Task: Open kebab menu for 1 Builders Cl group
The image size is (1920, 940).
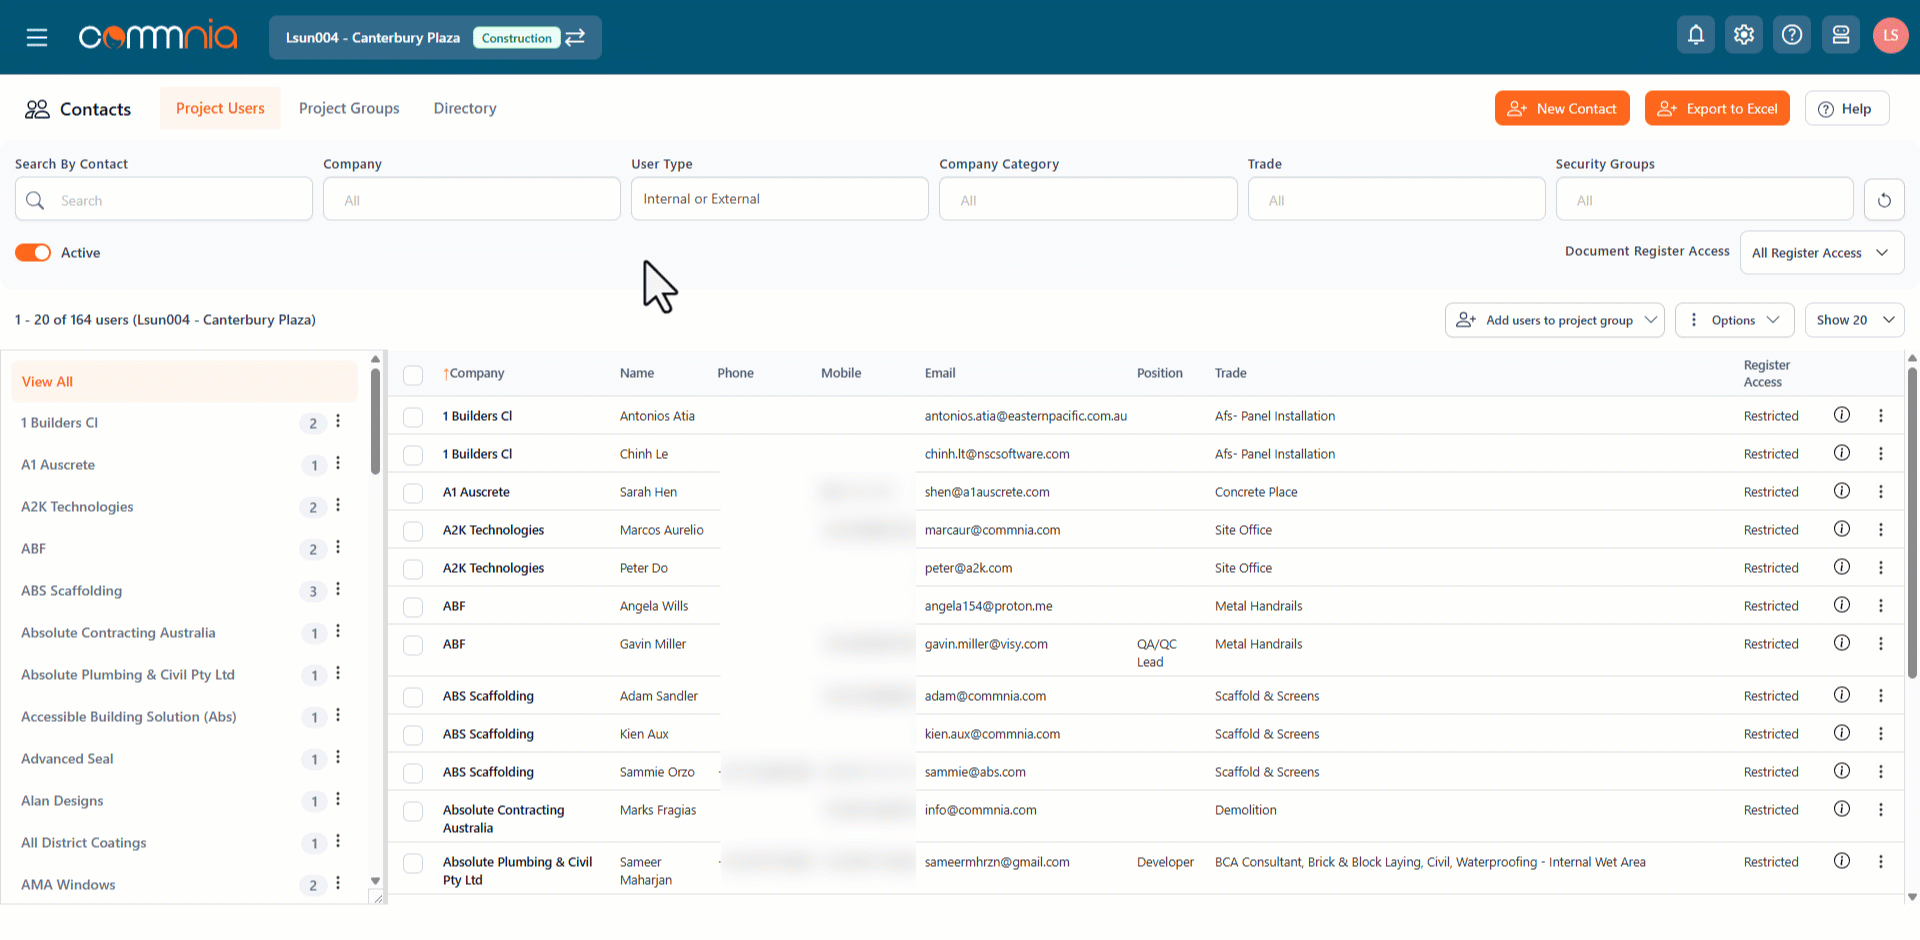Action: [338, 422]
